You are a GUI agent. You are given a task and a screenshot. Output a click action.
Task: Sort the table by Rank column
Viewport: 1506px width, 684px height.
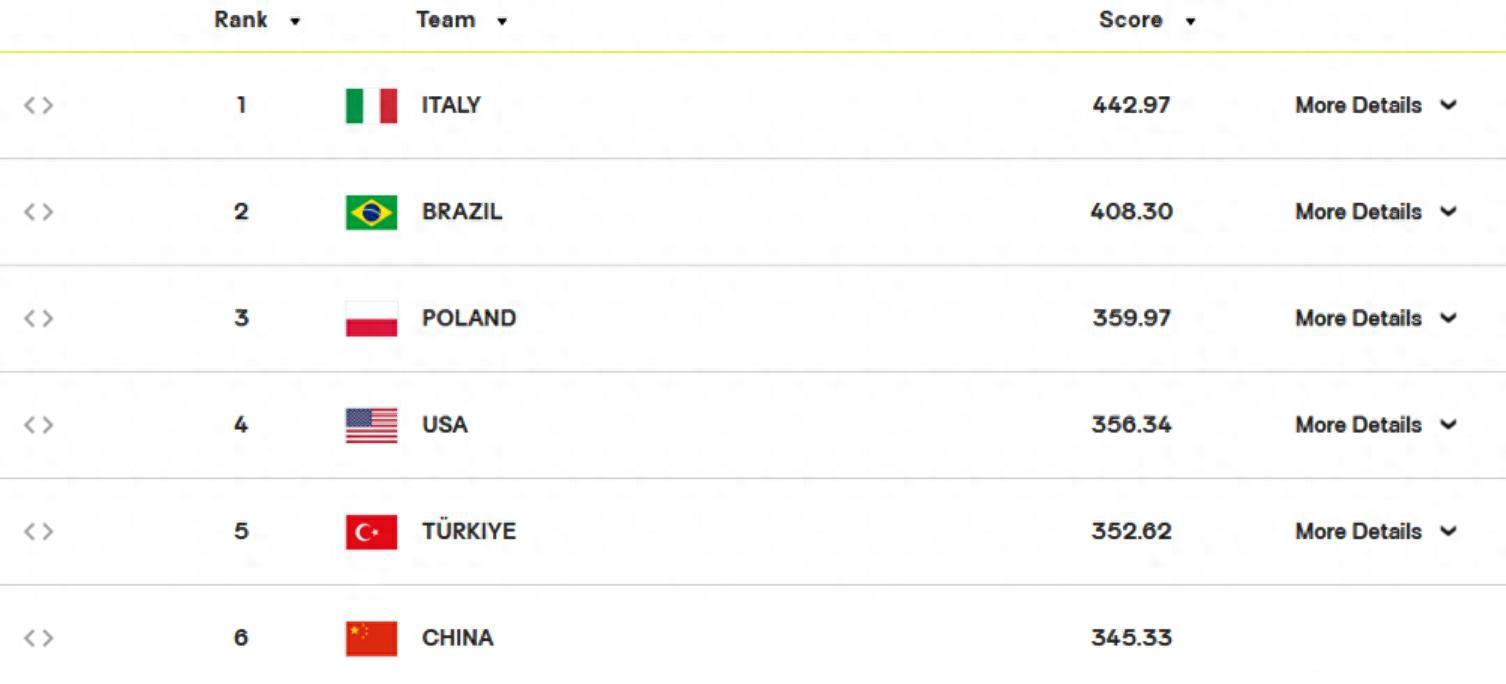[257, 20]
